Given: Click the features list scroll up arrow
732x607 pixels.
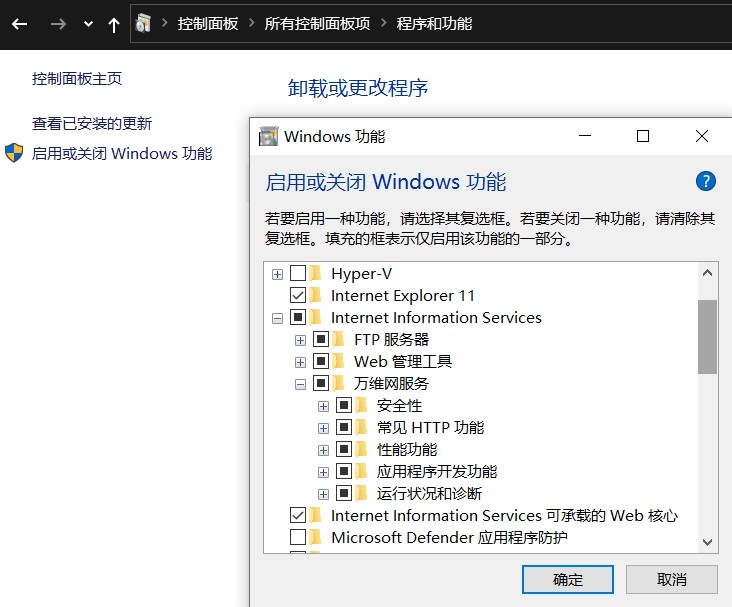Looking at the screenshot, I should (x=707, y=273).
